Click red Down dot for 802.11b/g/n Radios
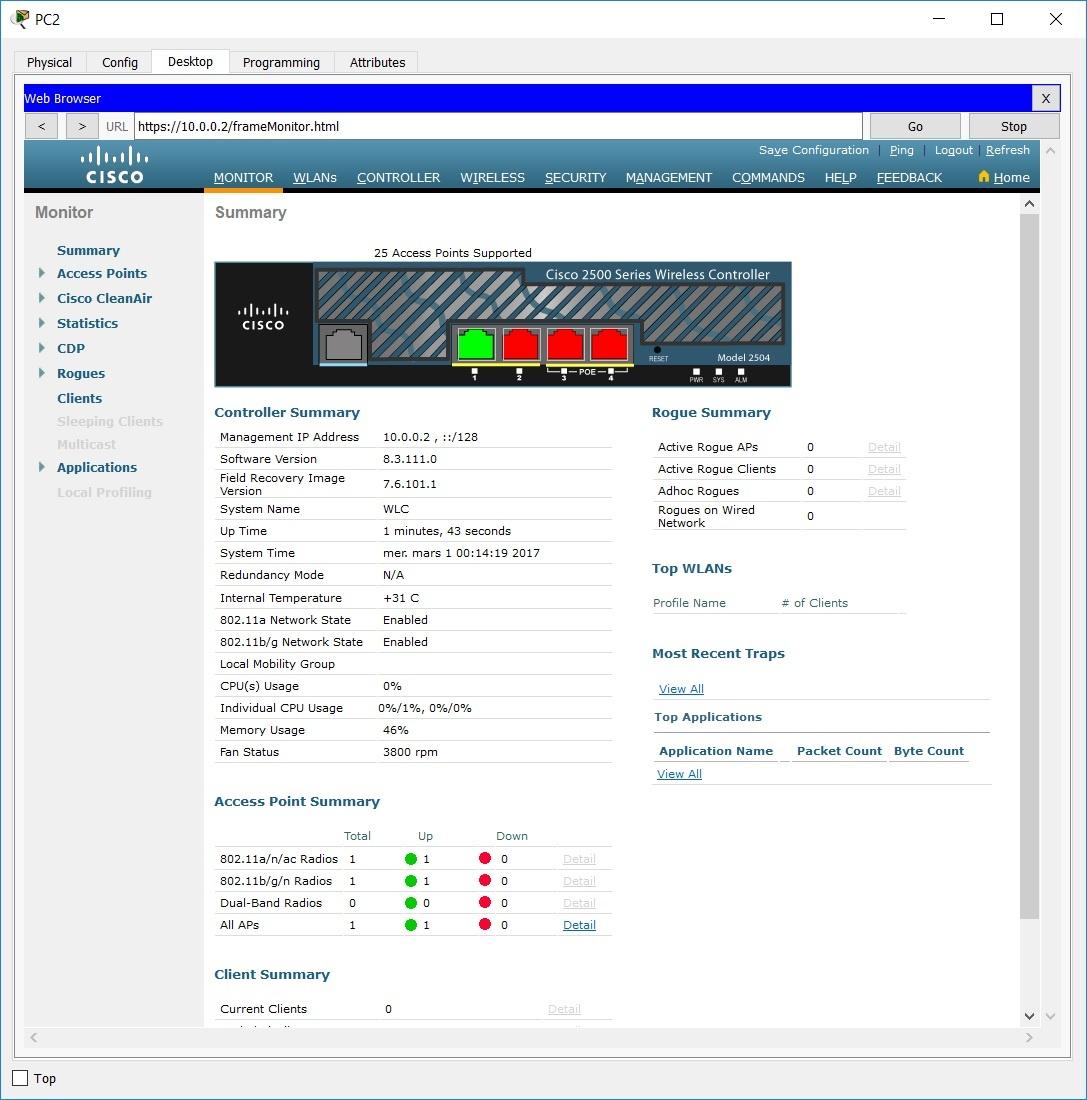Image resolution: width=1087 pixels, height=1100 pixels. (x=485, y=880)
